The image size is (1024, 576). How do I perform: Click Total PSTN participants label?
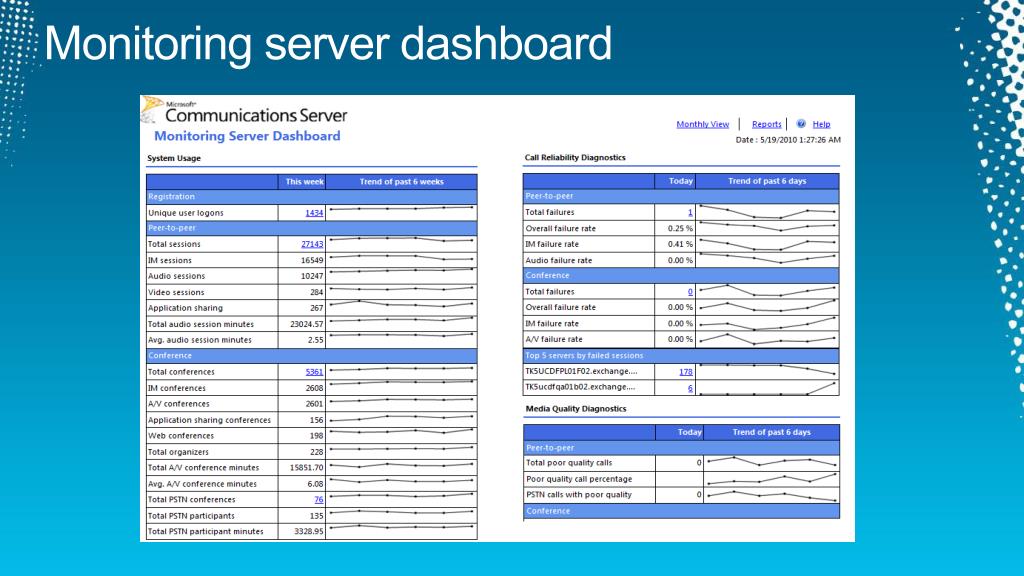(x=191, y=516)
